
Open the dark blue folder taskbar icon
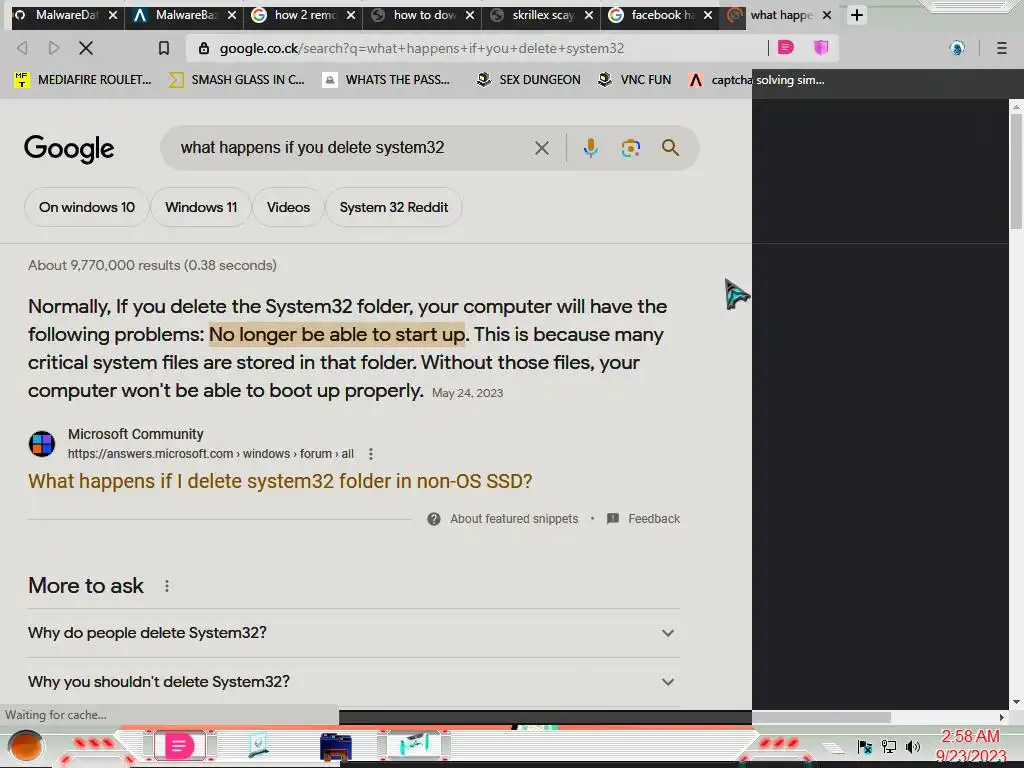click(336, 747)
